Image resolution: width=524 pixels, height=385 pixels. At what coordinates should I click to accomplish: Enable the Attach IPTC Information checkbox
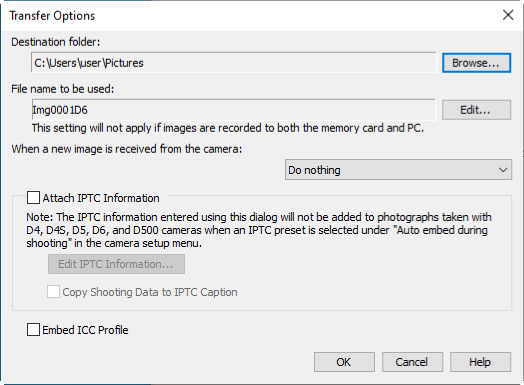(x=33, y=198)
